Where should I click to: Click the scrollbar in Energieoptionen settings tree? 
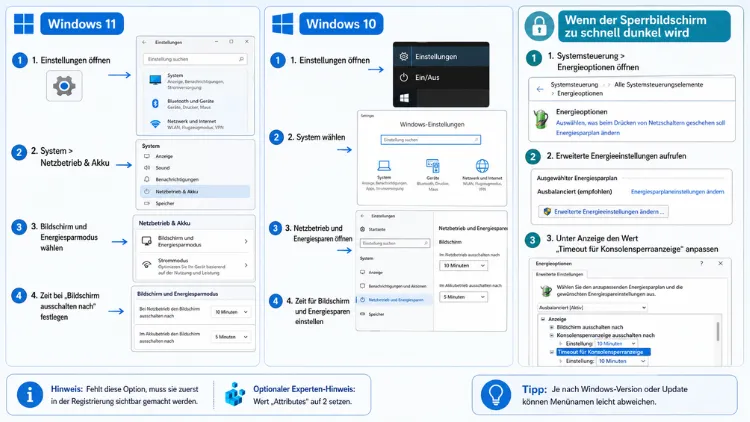[718, 331]
